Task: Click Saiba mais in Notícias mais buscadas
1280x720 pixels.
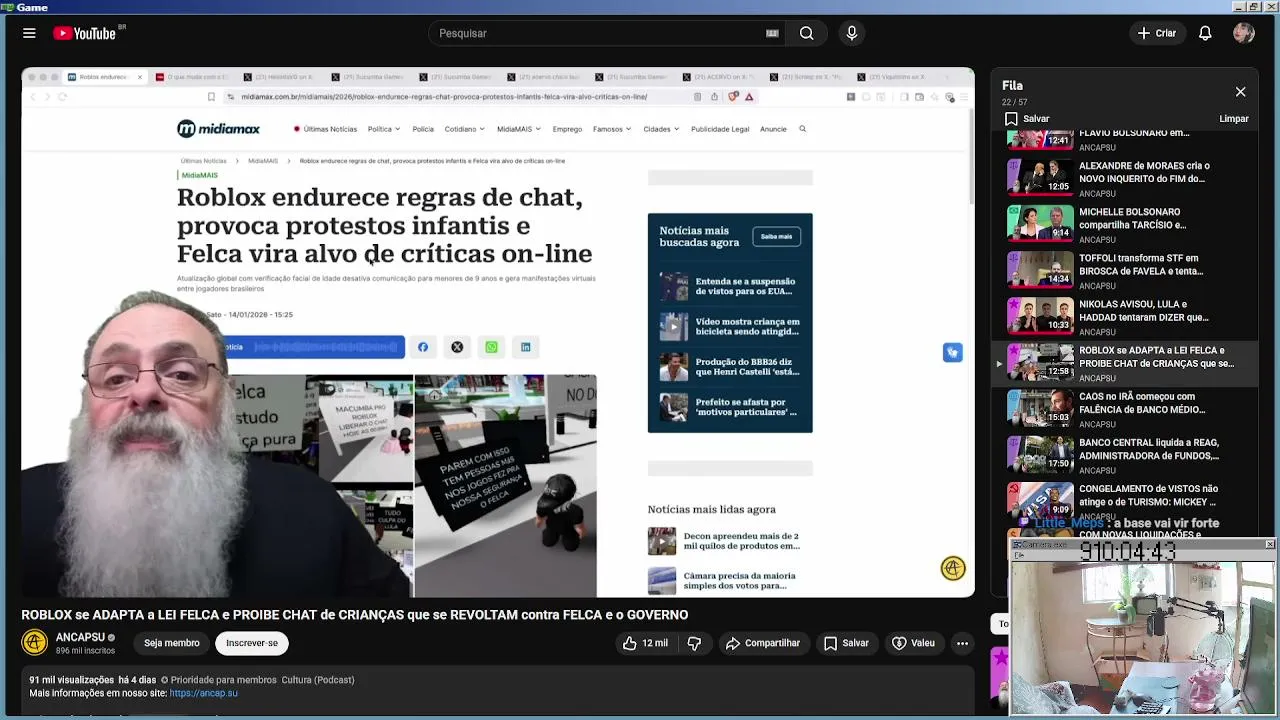Action: [776, 236]
